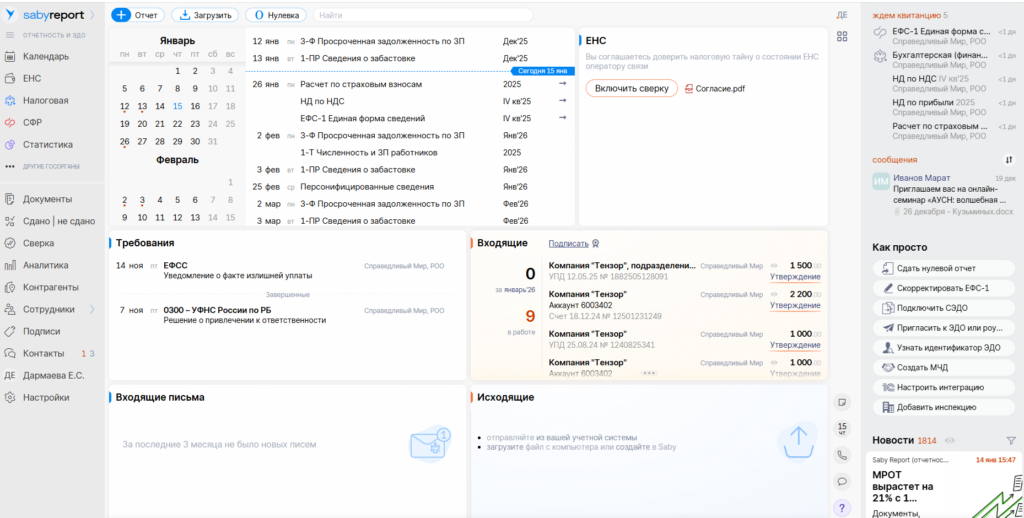Viewport: 1024px width, 518px height.
Task: Click the messages sort arrows icon
Action: [1009, 160]
